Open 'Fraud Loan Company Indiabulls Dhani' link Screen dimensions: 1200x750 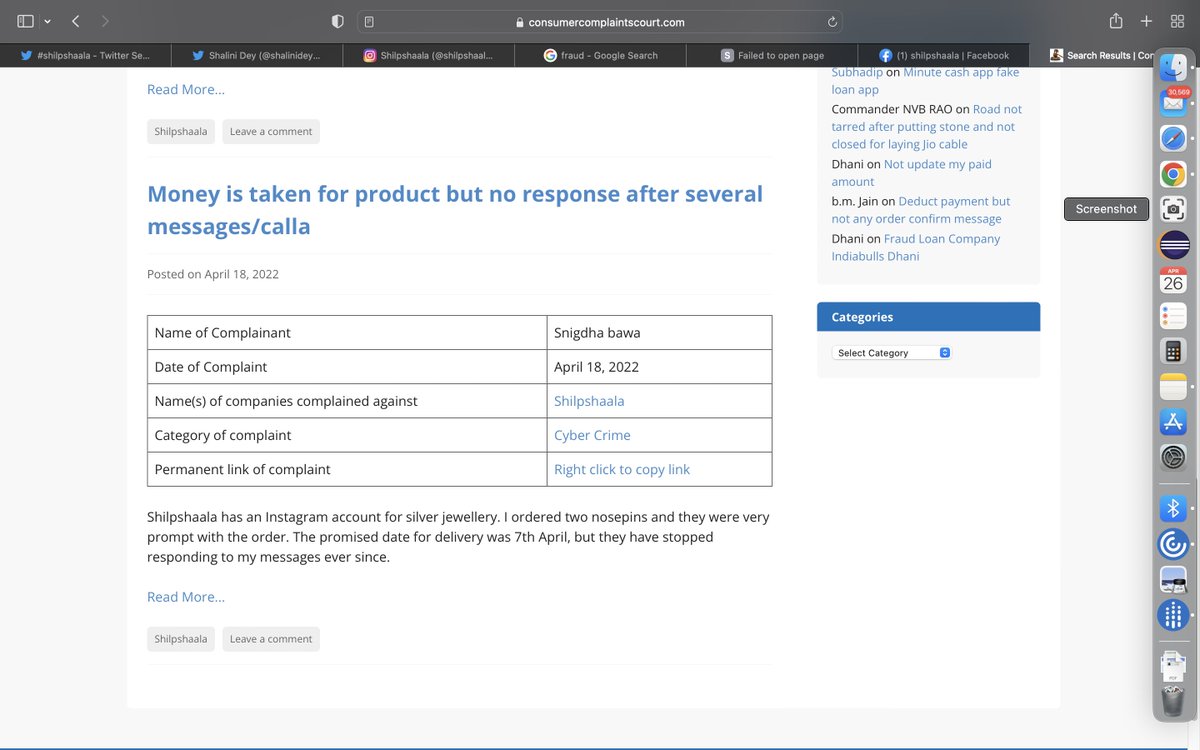(915, 247)
